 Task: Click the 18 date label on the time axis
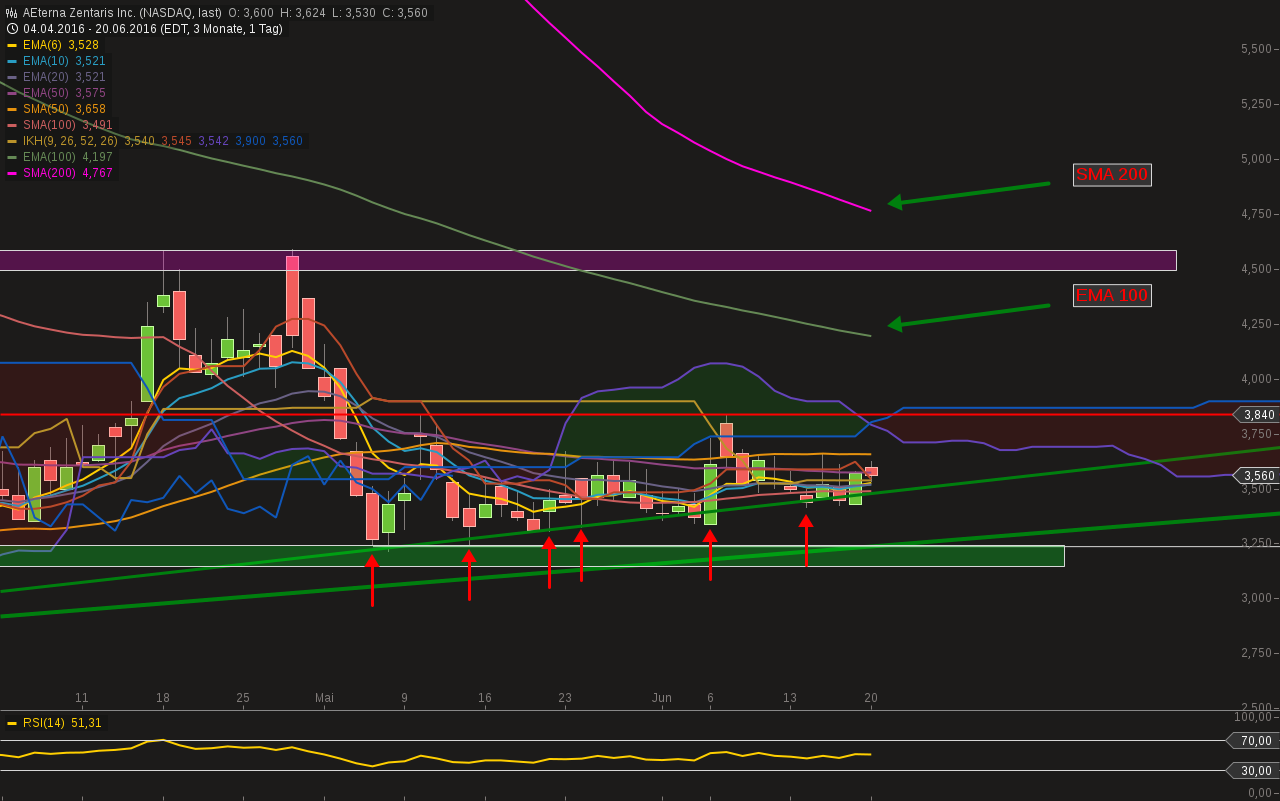163,698
